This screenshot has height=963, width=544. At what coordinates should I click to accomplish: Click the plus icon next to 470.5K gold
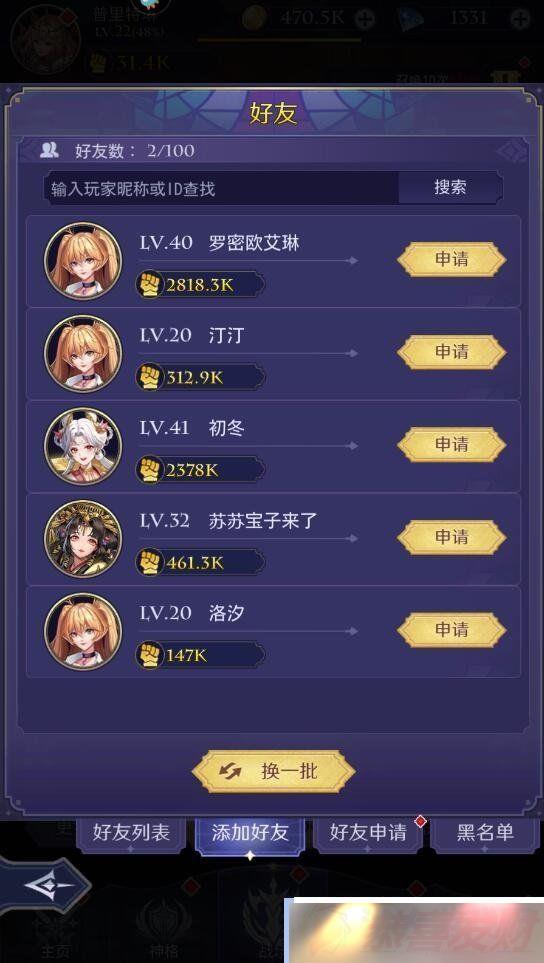click(x=365, y=20)
